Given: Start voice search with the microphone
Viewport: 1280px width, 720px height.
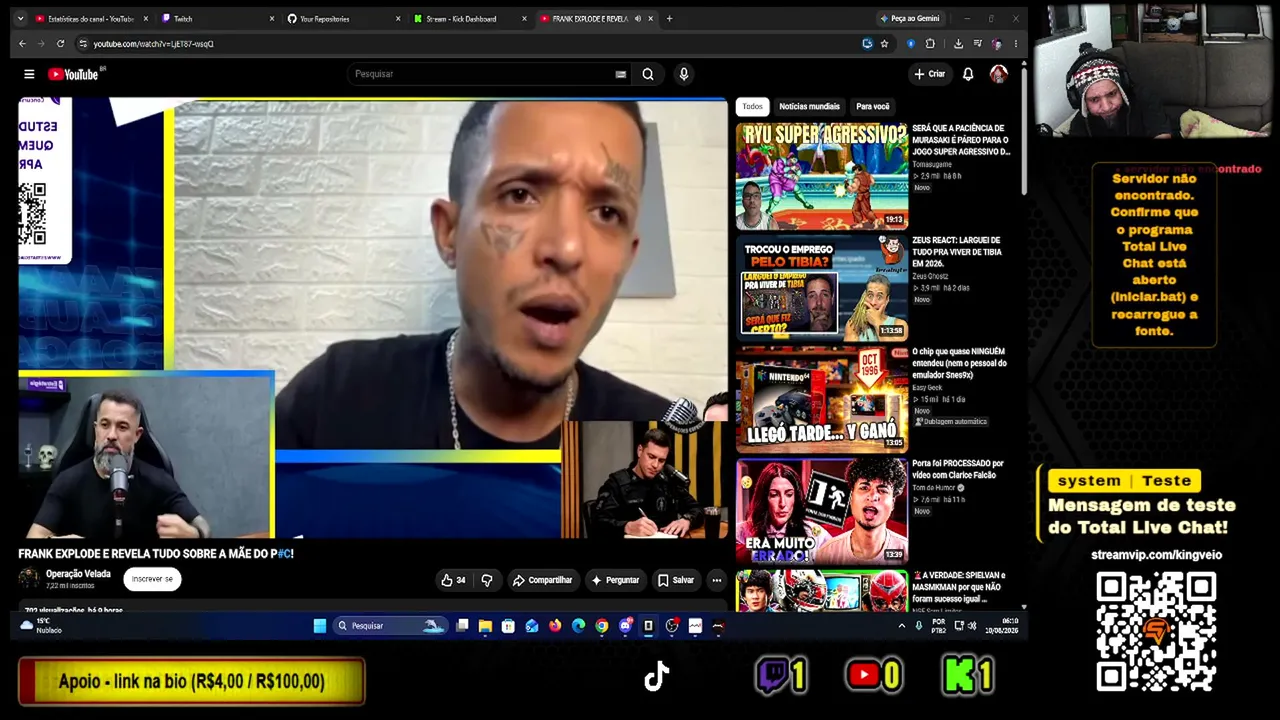Looking at the screenshot, I should [x=684, y=74].
